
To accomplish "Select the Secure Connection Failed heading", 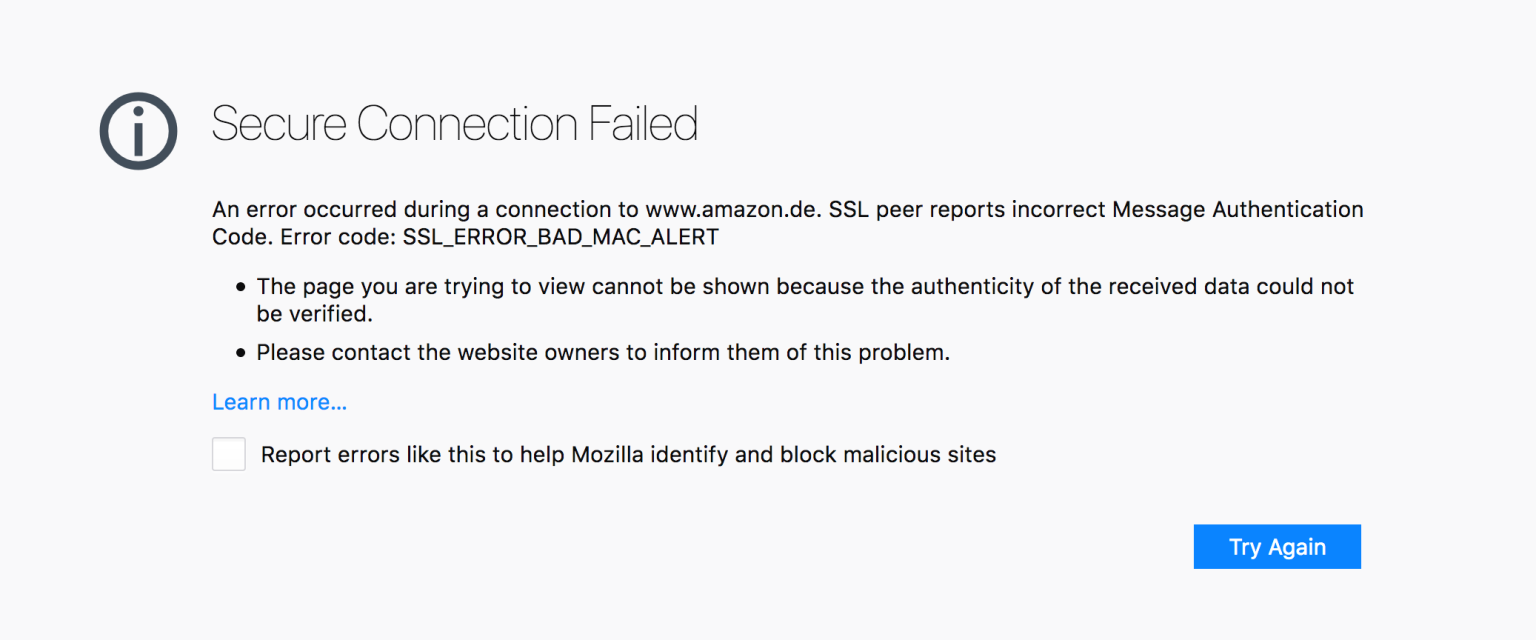I will click(454, 124).
